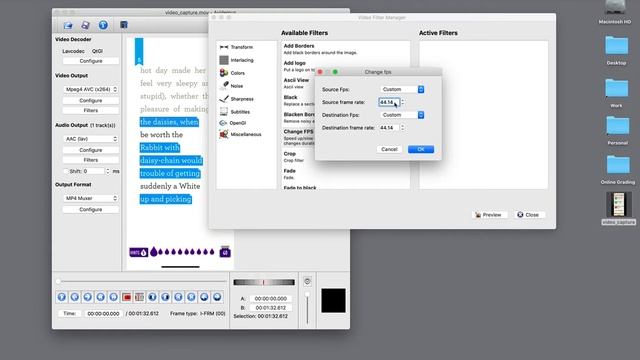This screenshot has height=360, width=640.
Task: Jump to the next keyframe
Action: click(x=113, y=297)
